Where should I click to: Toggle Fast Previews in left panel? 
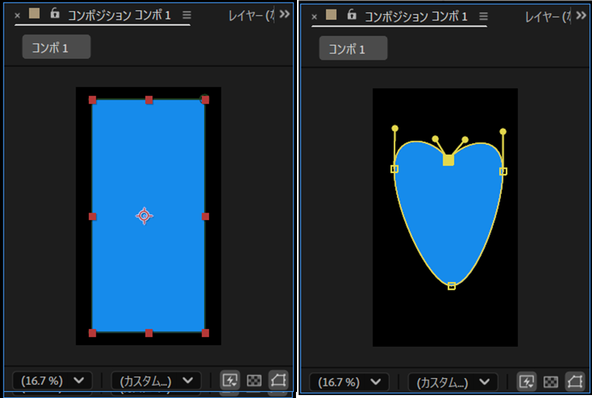(x=230, y=380)
